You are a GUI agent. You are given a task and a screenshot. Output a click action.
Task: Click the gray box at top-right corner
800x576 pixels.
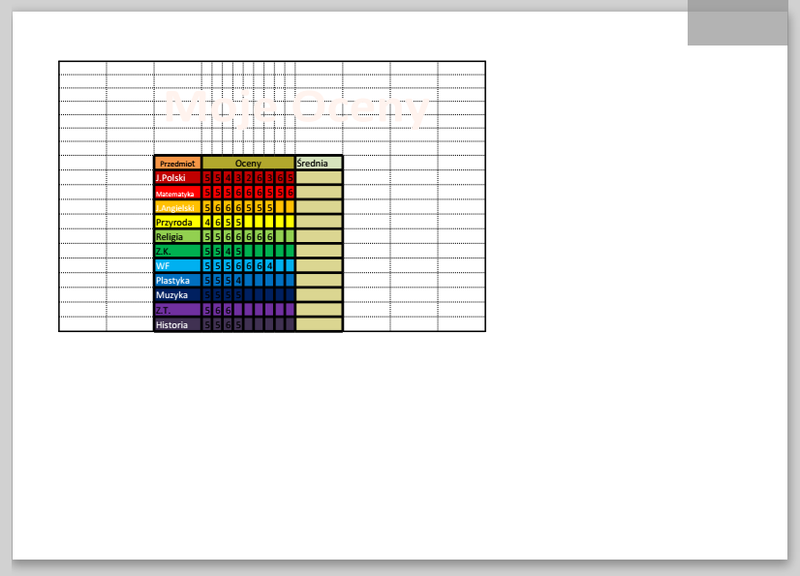[737, 22]
